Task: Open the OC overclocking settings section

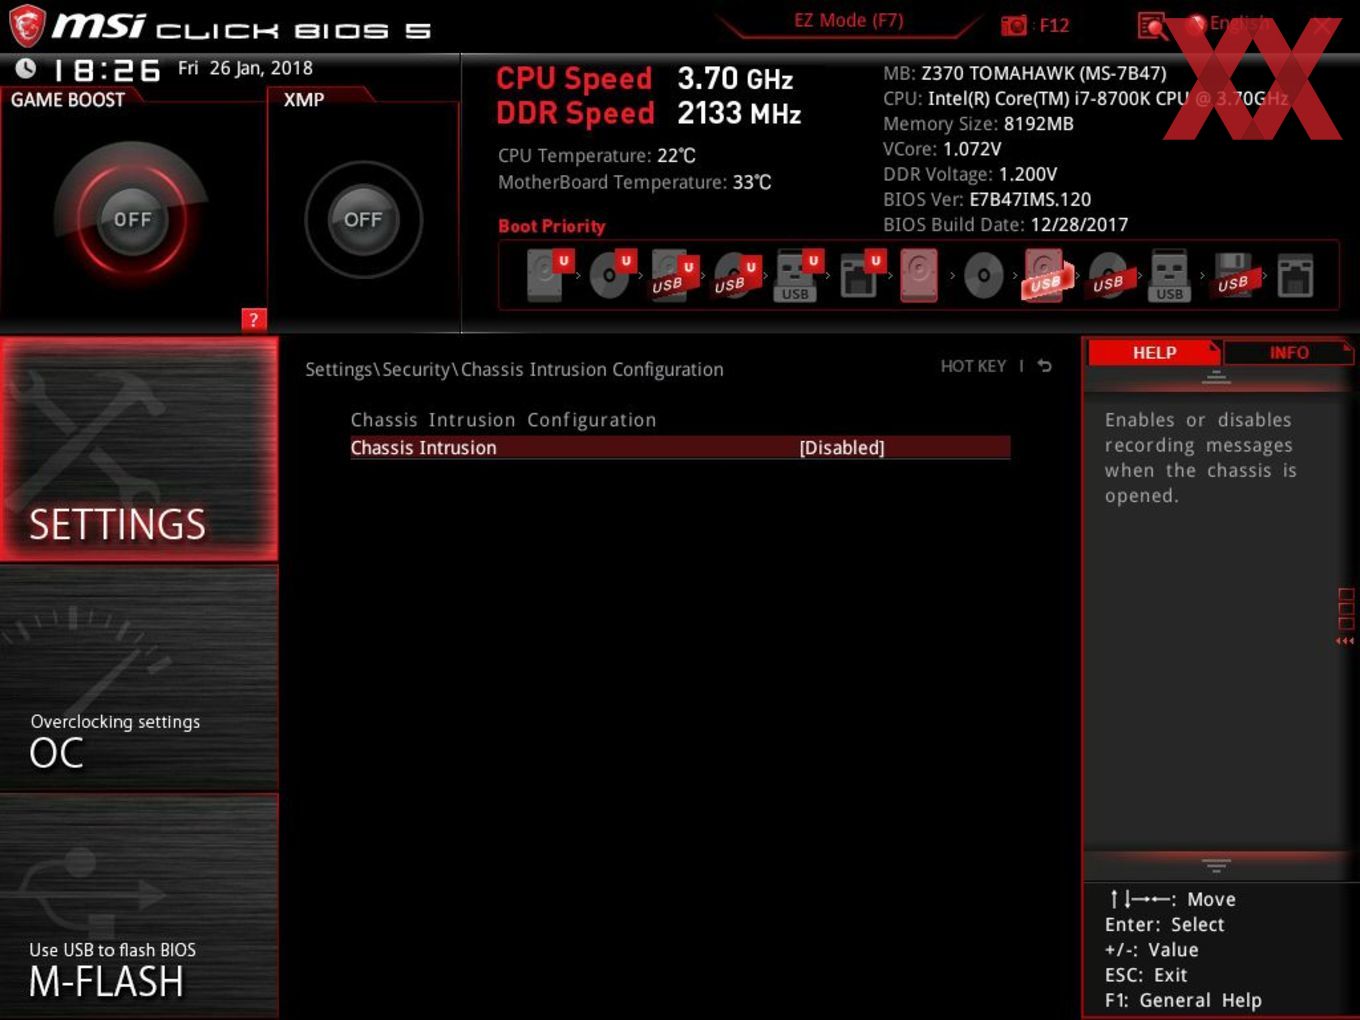Action: click(139, 678)
